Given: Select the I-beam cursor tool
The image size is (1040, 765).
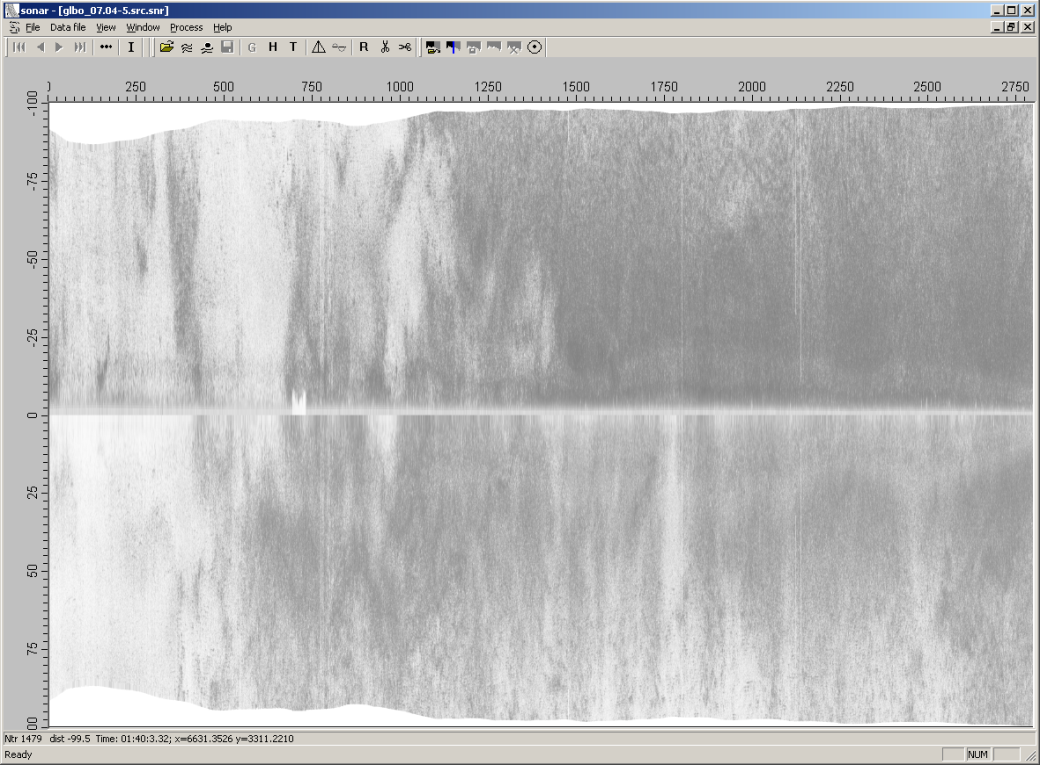Looking at the screenshot, I should click(131, 47).
